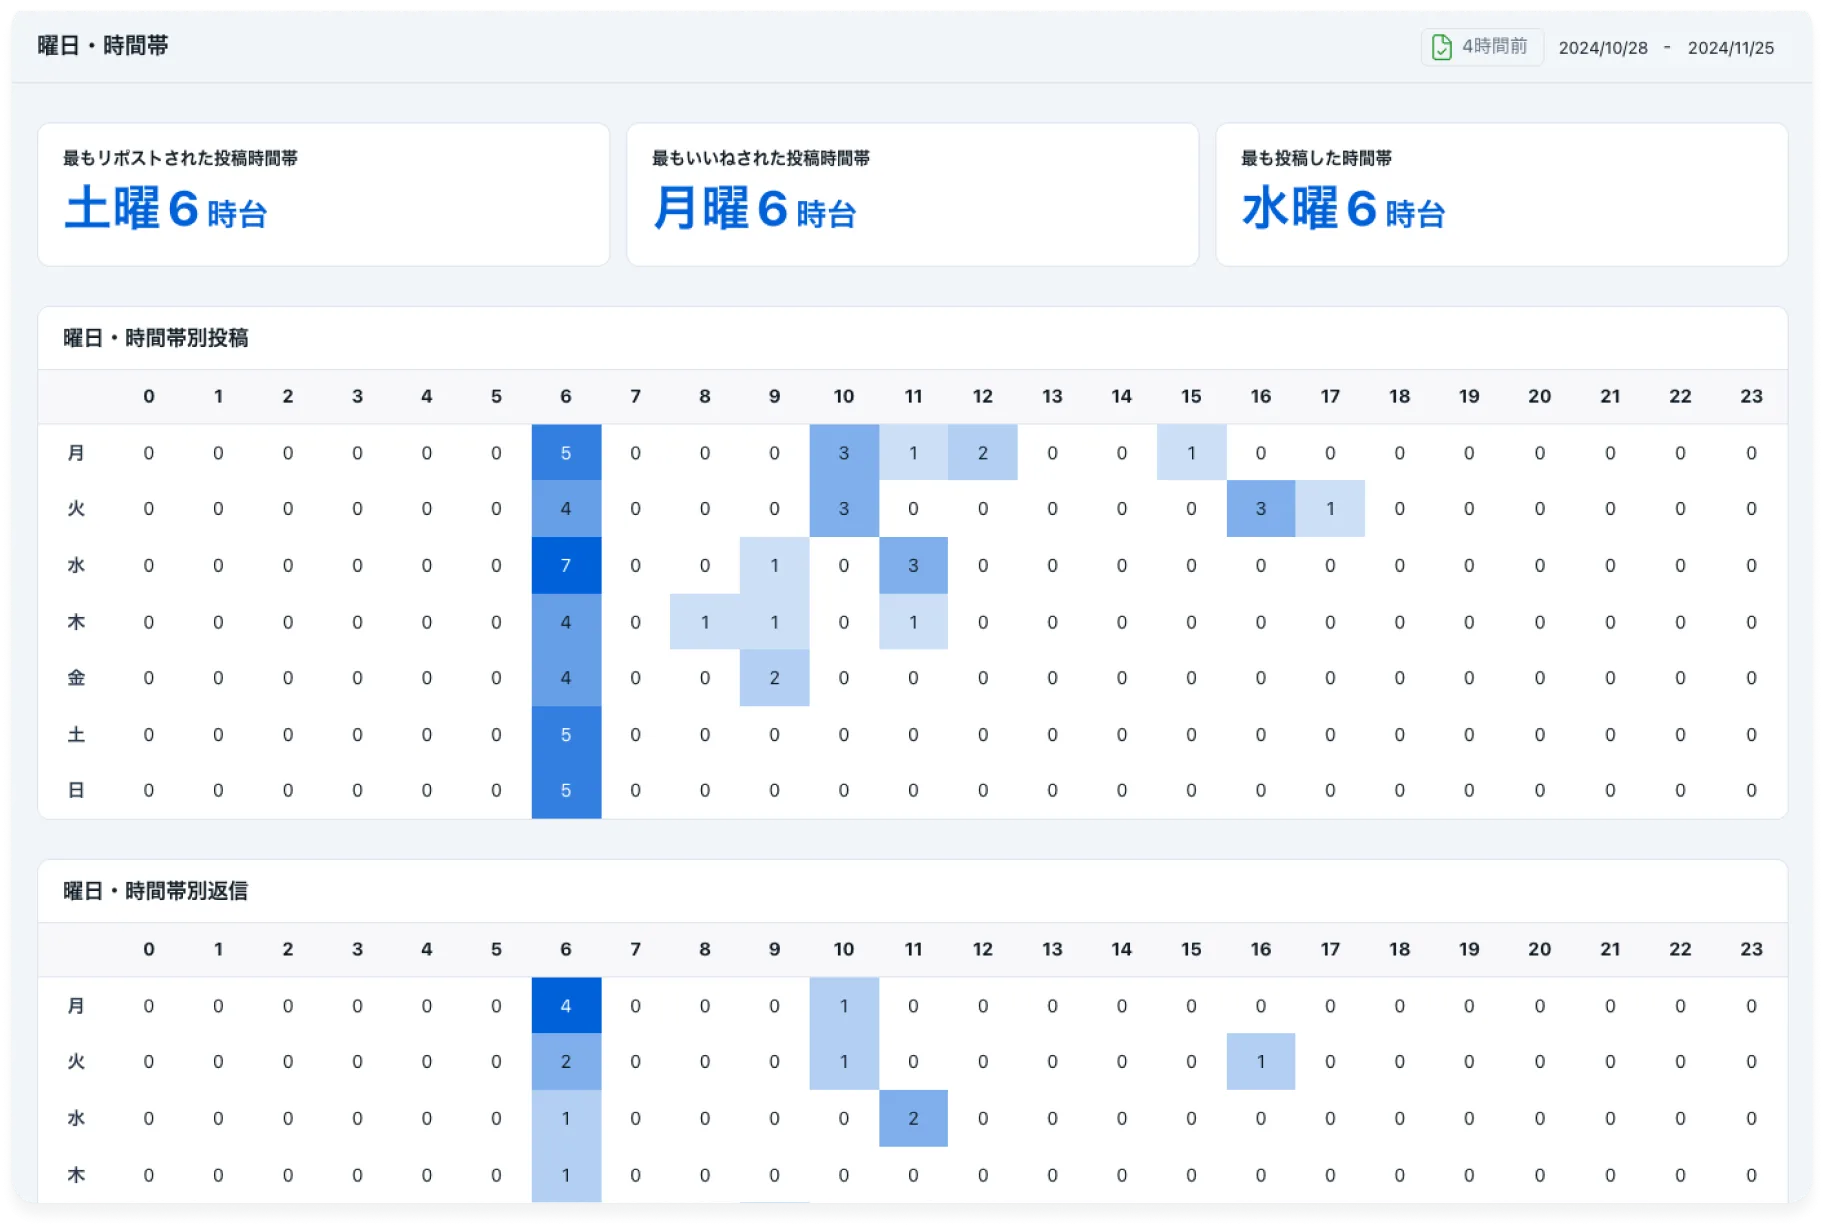
Task: Select replies cell 月 hour 10 value 1
Action: [x=844, y=1006]
